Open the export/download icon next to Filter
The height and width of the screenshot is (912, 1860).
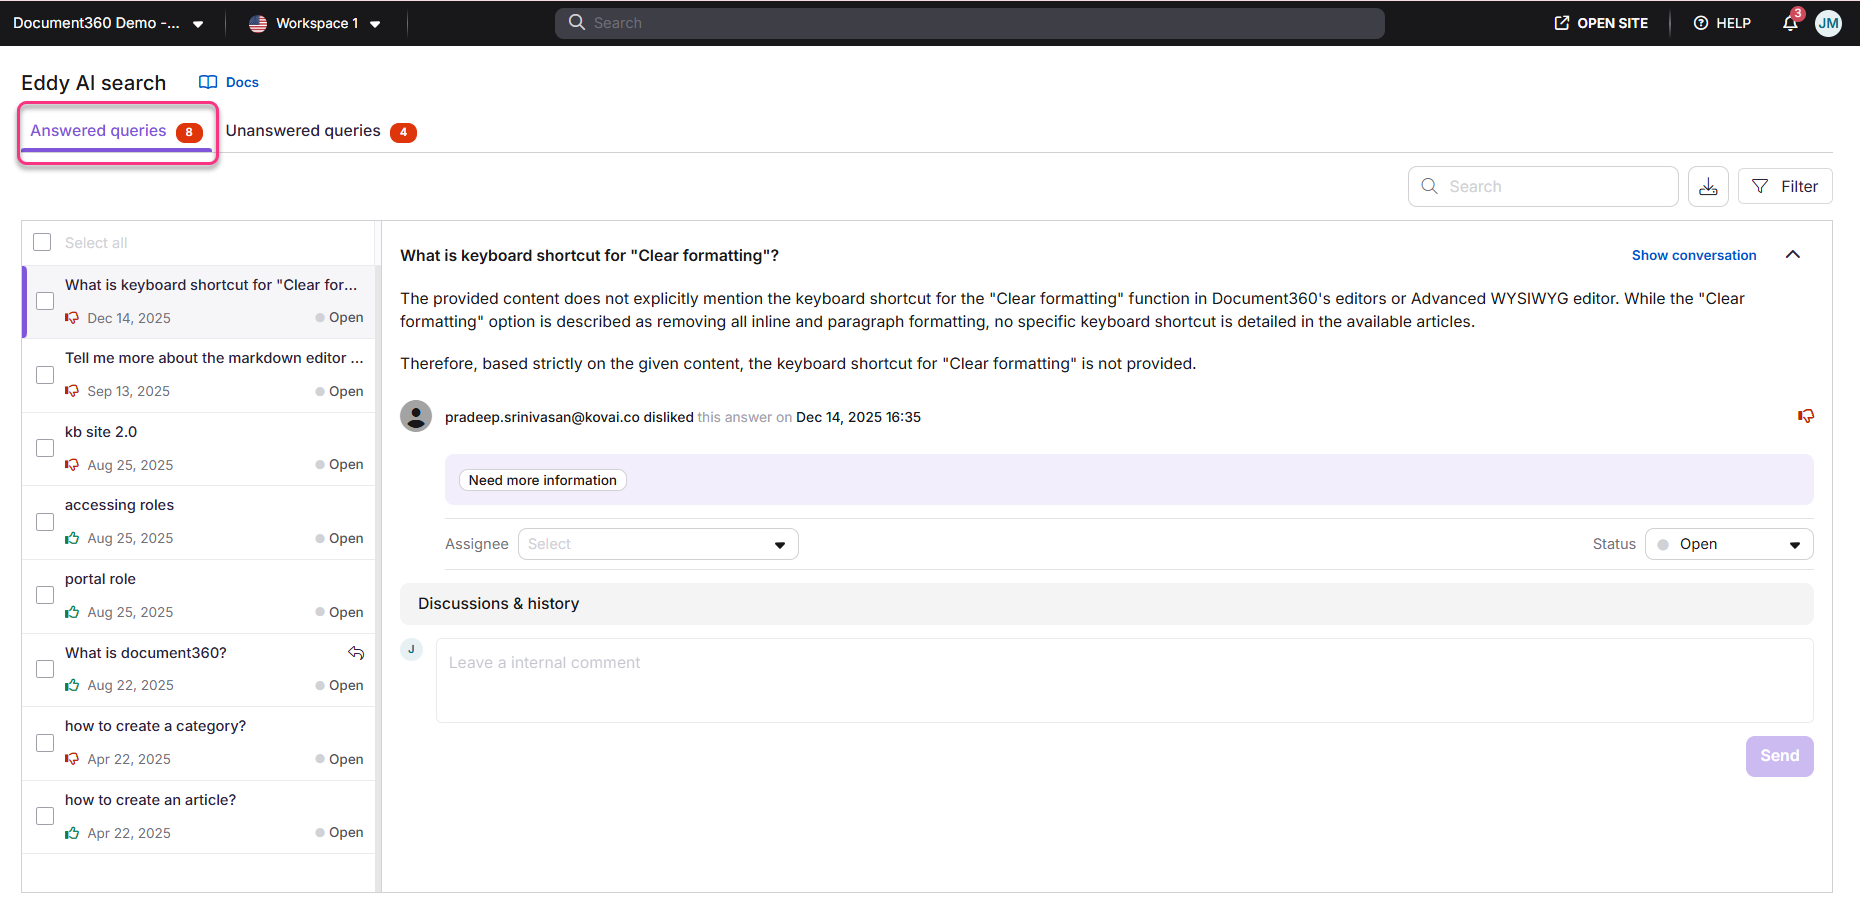coord(1708,186)
